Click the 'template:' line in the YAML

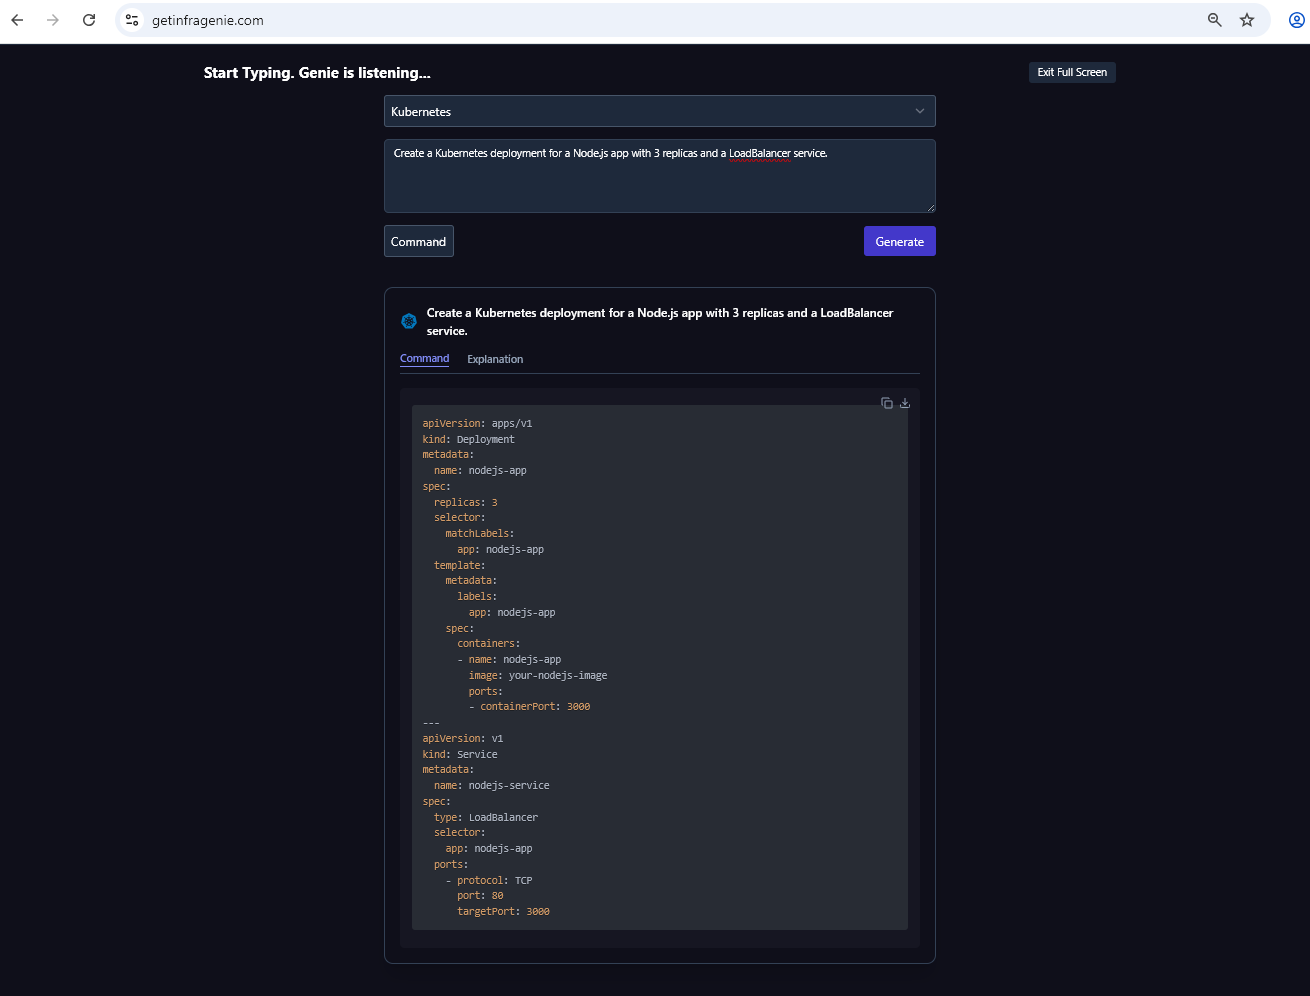[460, 565]
